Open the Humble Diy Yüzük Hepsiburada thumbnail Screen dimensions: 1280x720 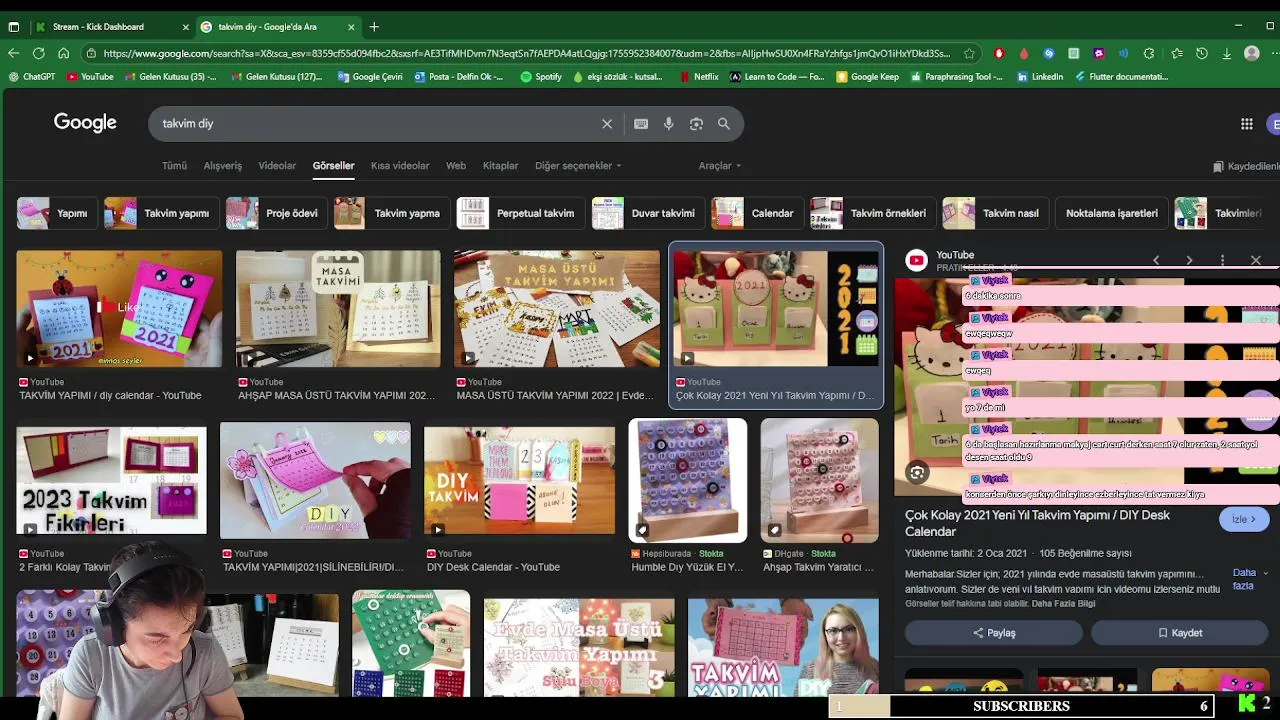pos(687,480)
